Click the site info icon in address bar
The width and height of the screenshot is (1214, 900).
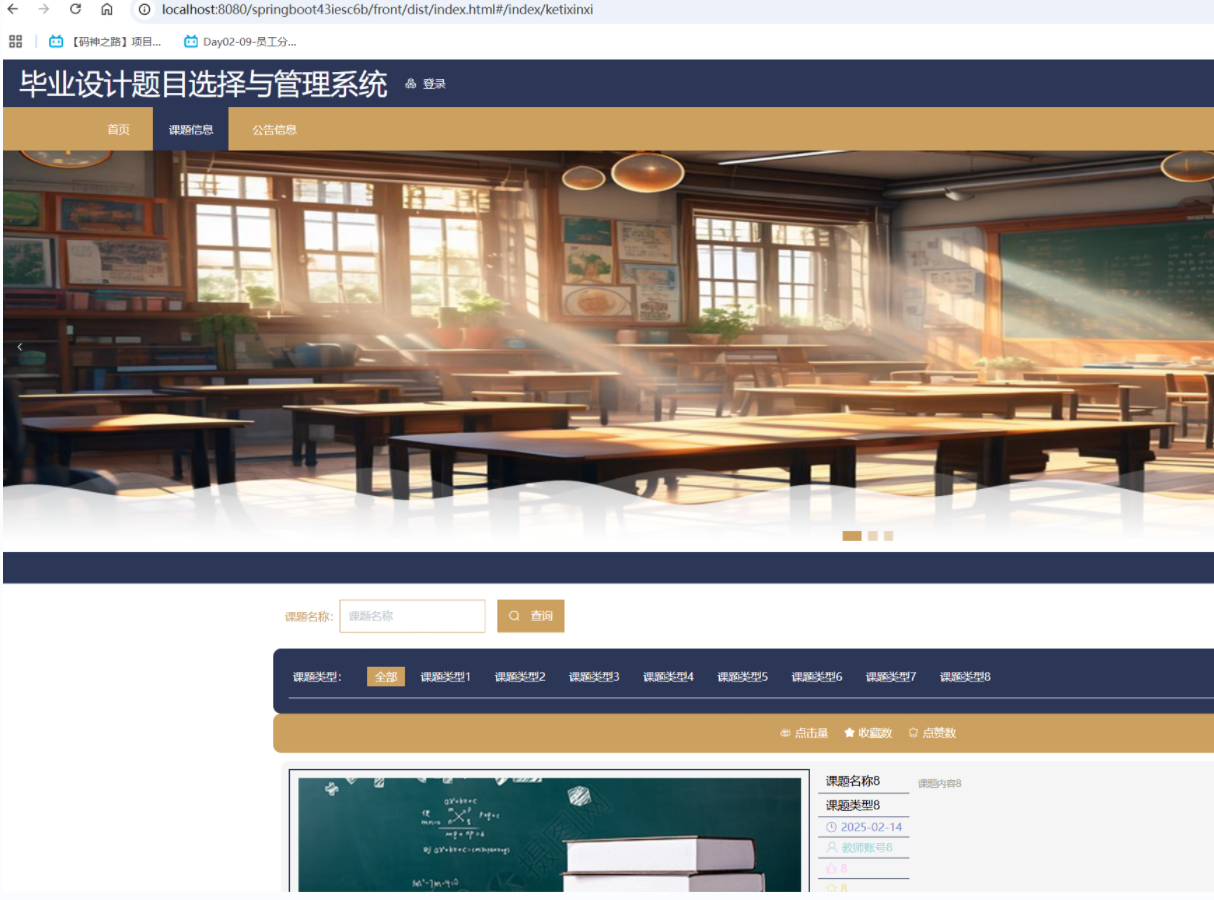(145, 9)
